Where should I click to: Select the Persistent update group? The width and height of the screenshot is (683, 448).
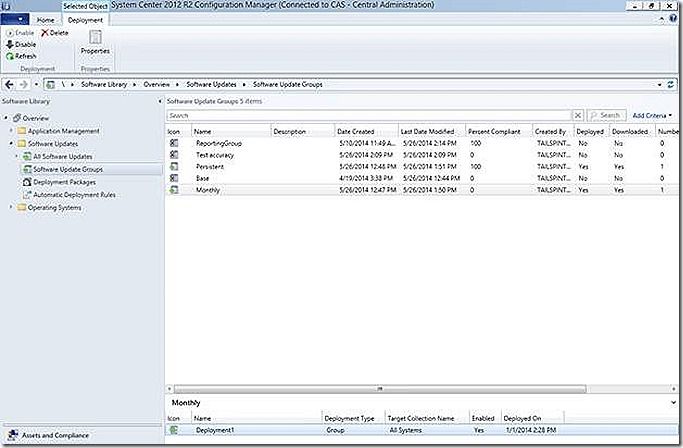[422, 166]
